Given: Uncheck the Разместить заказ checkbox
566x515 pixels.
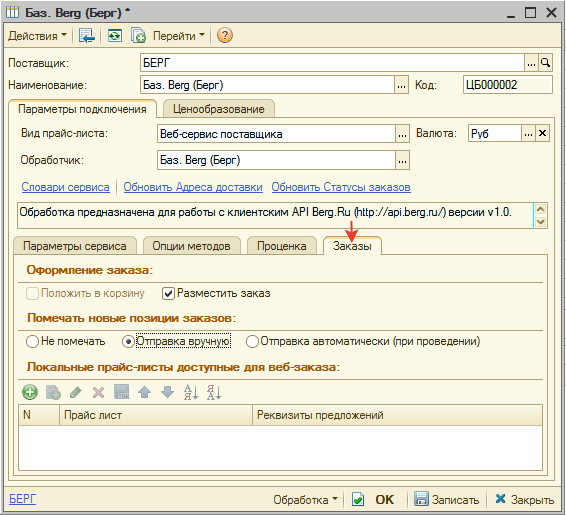Looking at the screenshot, I should coord(168,293).
